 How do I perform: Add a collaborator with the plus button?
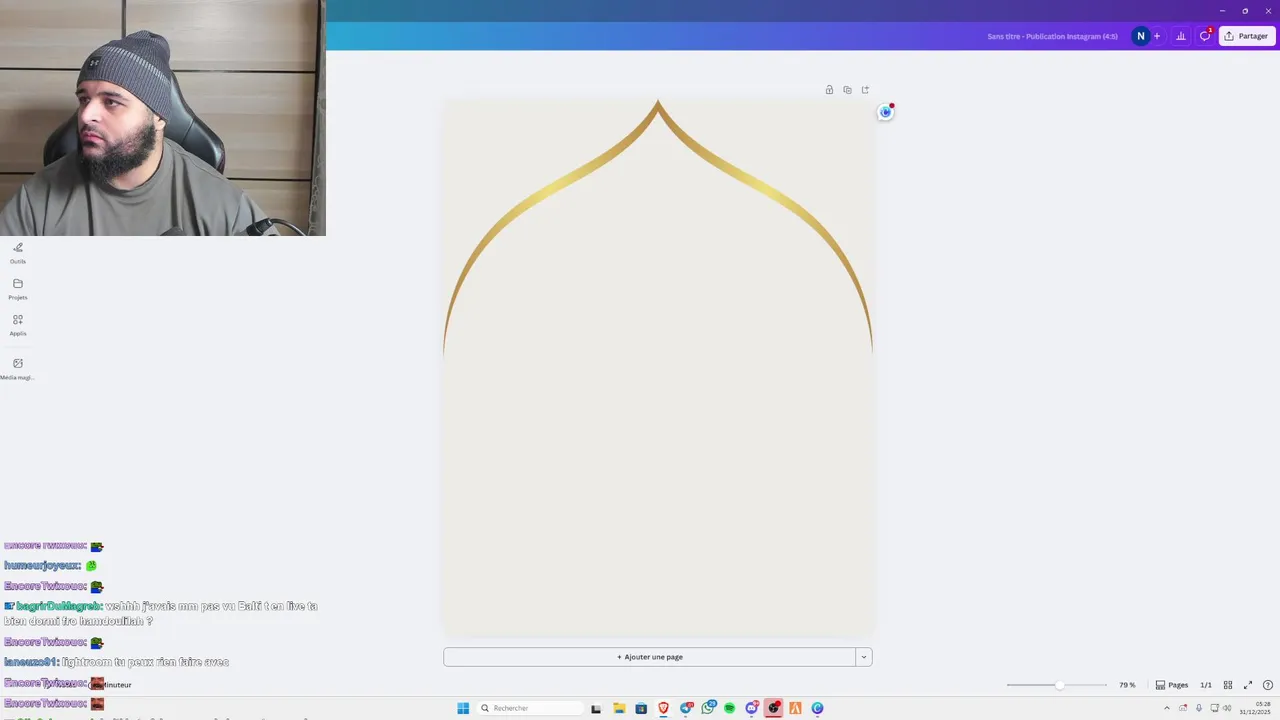(x=1157, y=36)
